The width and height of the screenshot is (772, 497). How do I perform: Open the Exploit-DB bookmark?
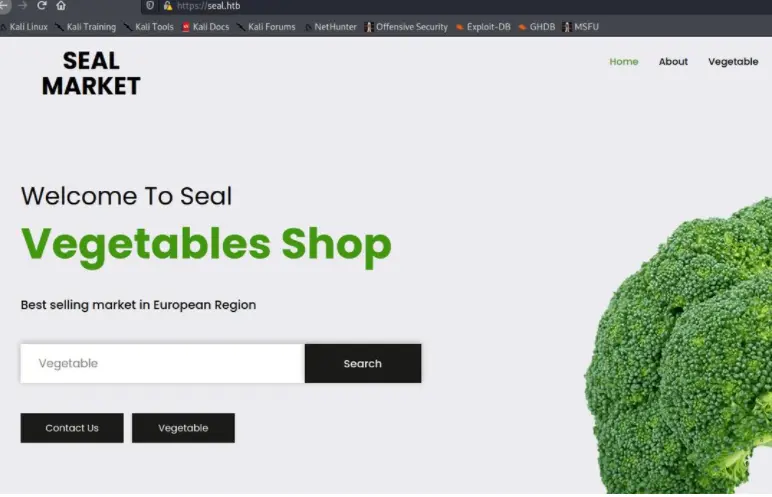[x=483, y=27]
